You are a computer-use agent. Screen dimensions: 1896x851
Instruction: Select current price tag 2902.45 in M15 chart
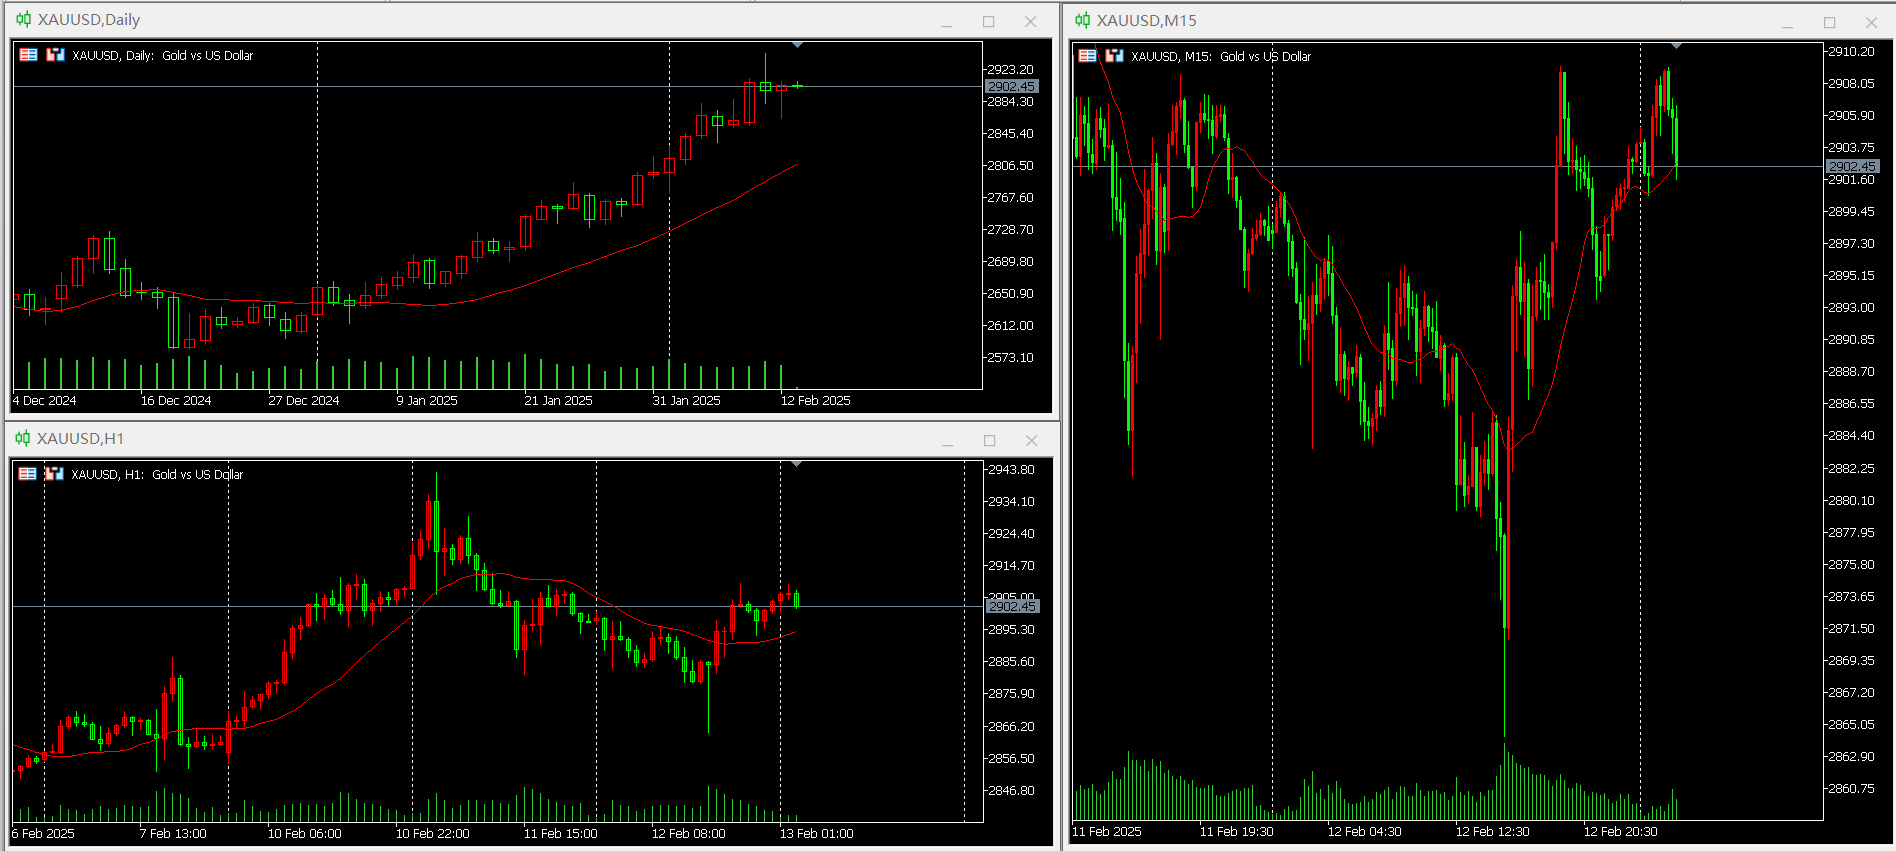[1853, 167]
